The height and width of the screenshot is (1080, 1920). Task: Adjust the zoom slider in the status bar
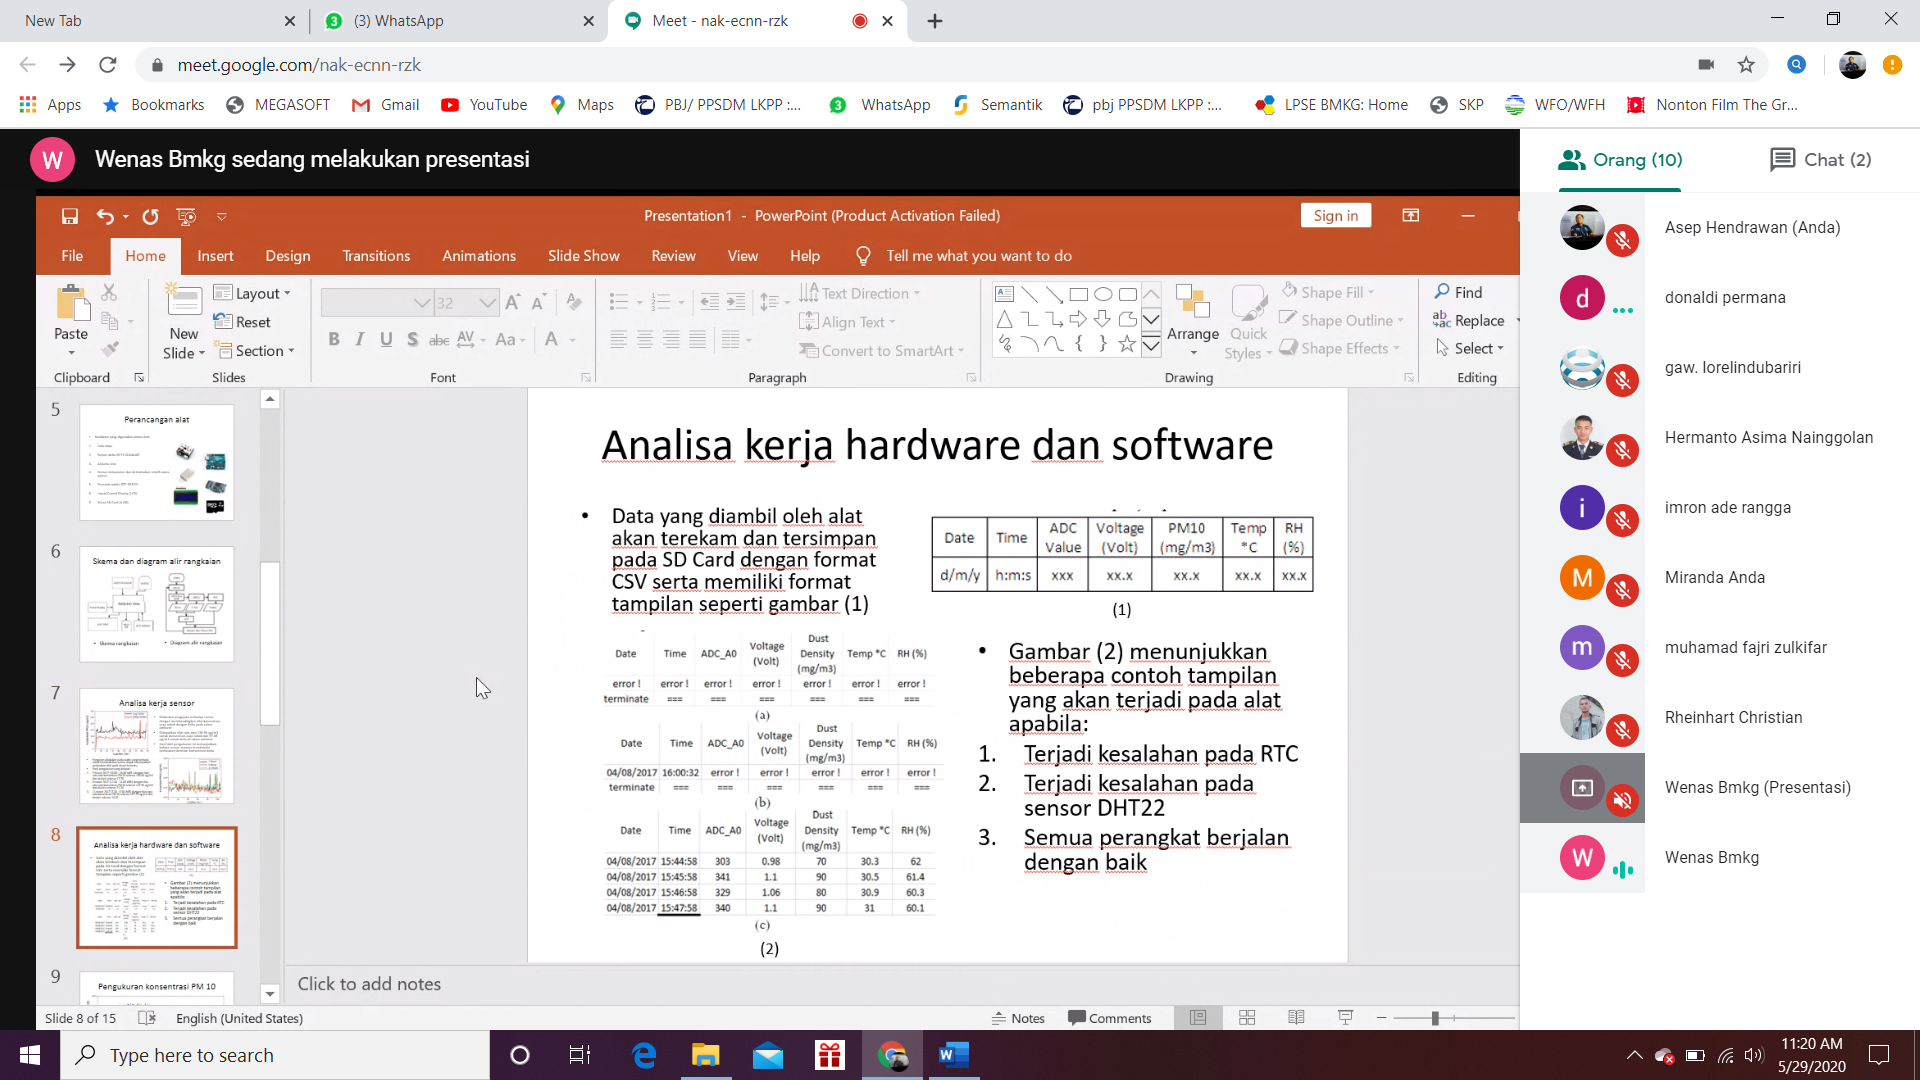click(1435, 1018)
